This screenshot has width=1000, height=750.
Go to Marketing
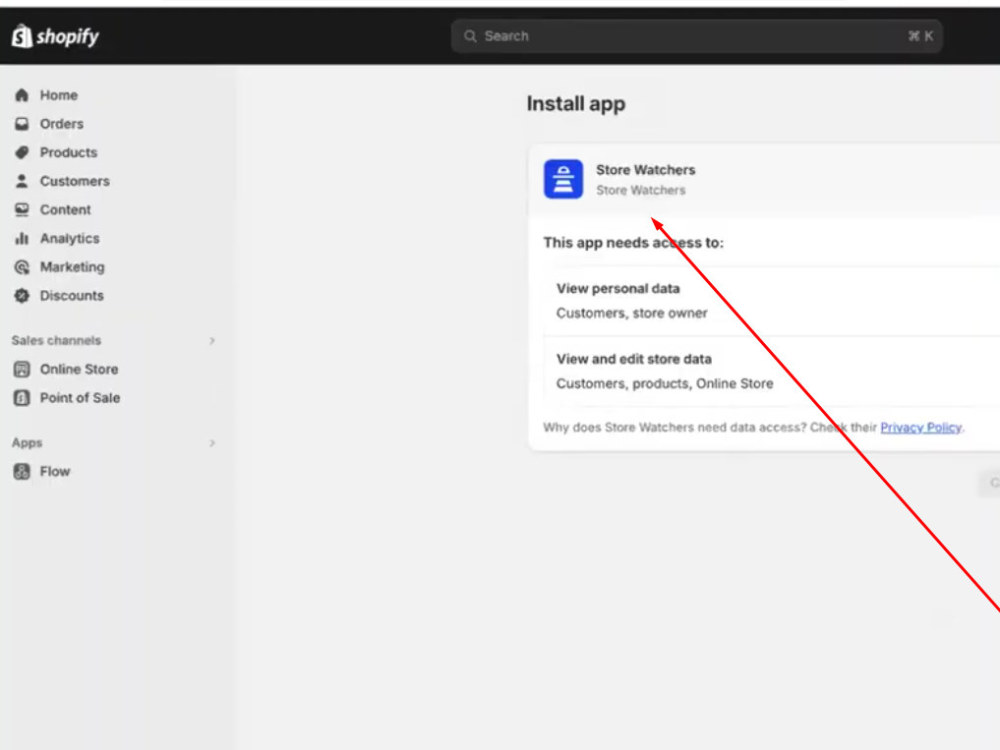72,267
